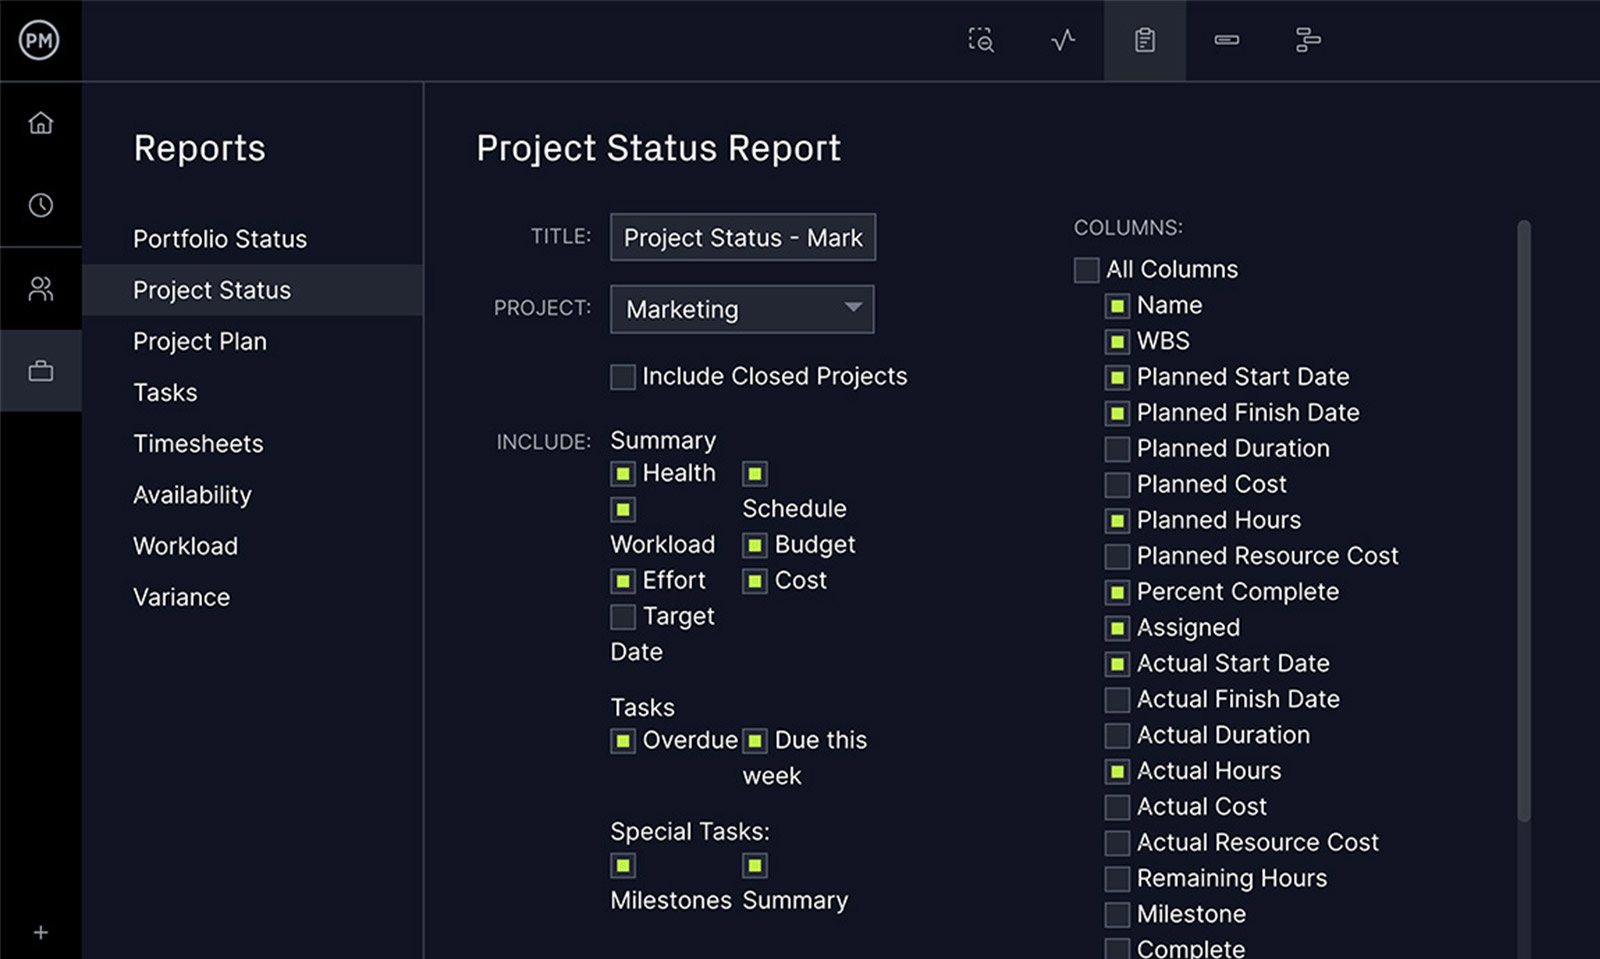1600x959 pixels.
Task: Enable the All Columns checkbox
Action: click(1086, 269)
